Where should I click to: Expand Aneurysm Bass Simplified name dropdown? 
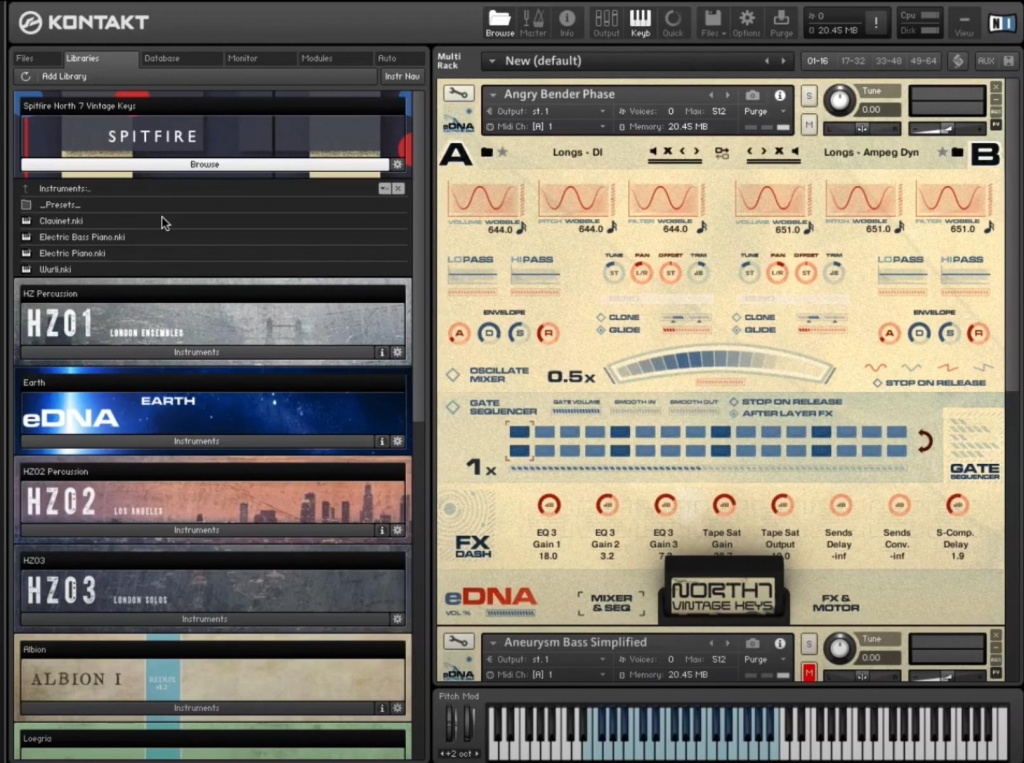click(x=493, y=643)
